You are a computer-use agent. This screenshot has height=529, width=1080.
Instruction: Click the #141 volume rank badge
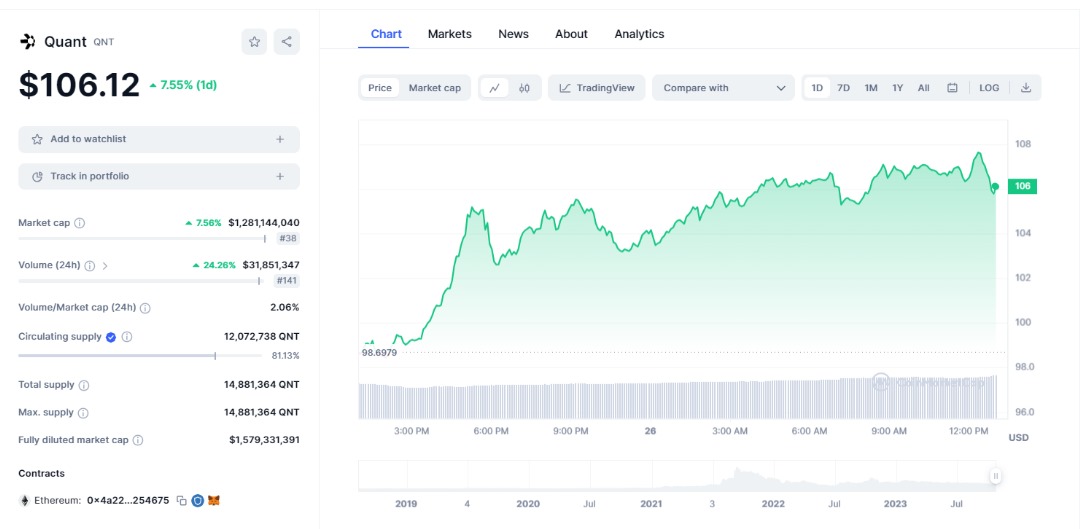coord(287,280)
